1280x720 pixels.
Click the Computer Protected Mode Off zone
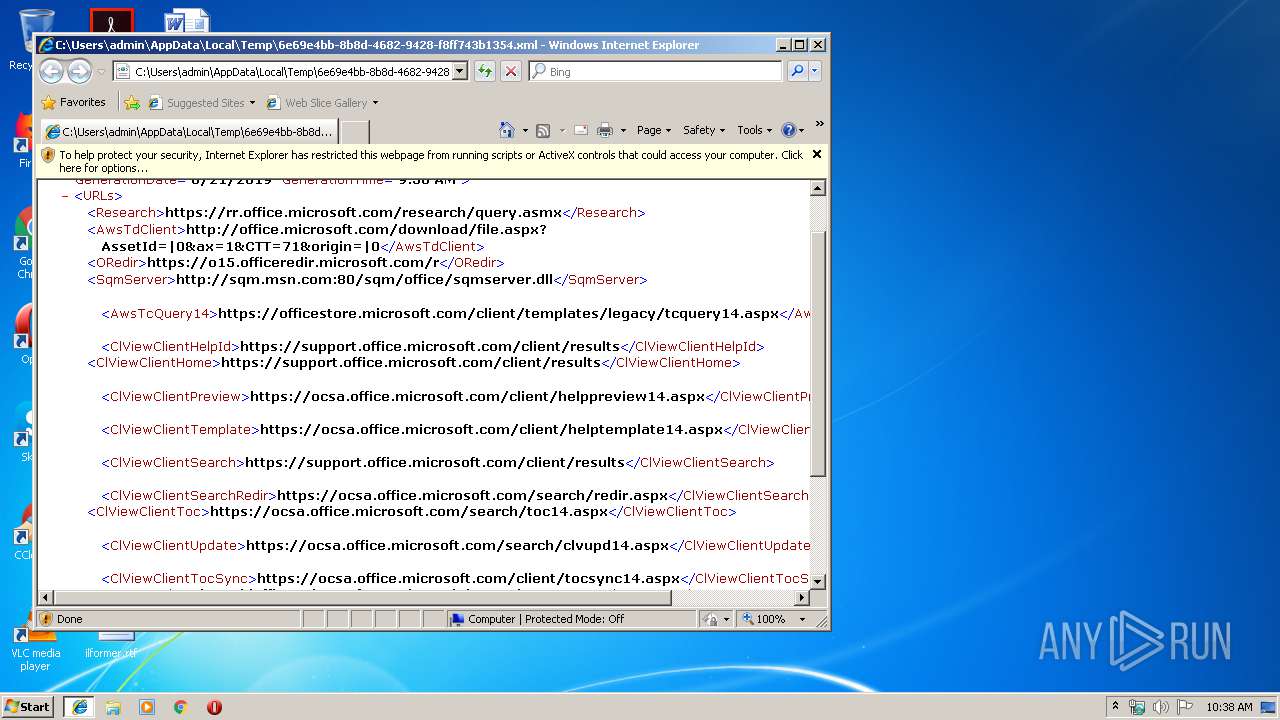pyautogui.click(x=571, y=619)
